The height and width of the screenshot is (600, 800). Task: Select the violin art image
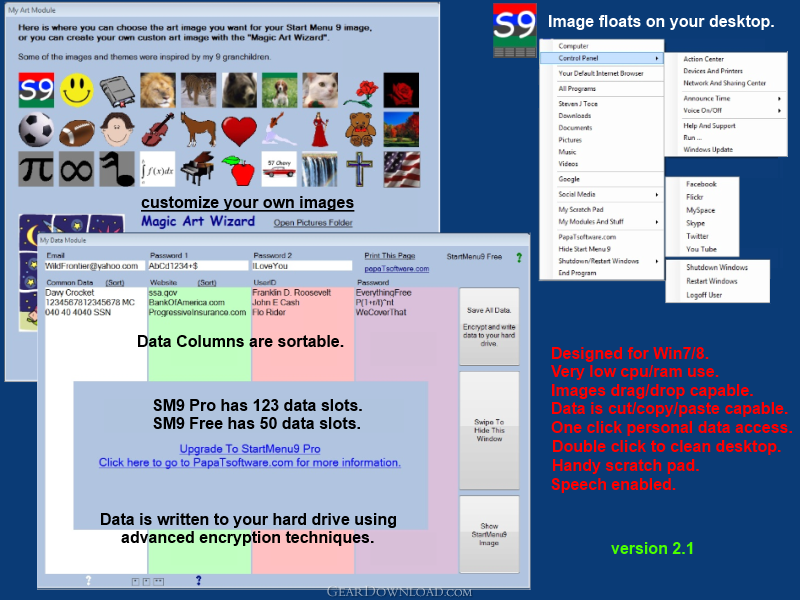pyautogui.click(x=158, y=130)
